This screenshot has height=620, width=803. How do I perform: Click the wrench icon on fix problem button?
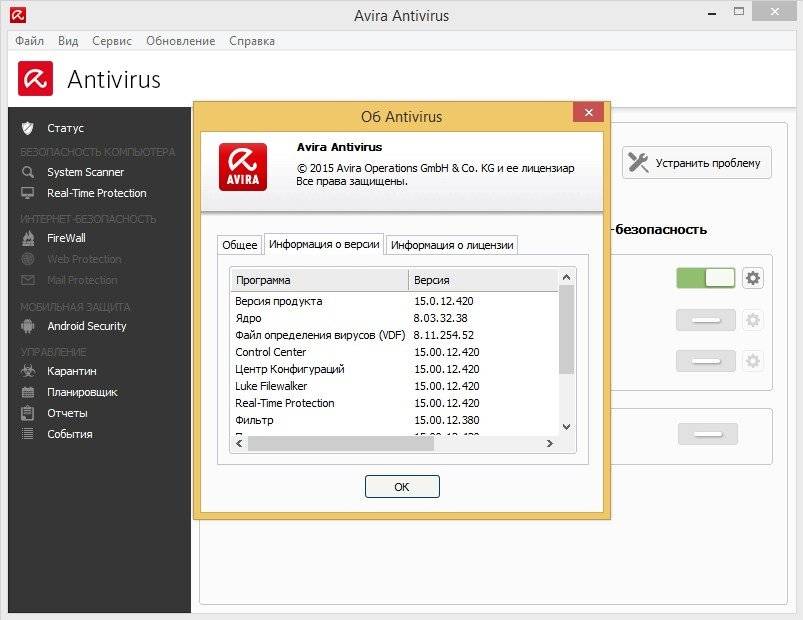click(x=638, y=163)
